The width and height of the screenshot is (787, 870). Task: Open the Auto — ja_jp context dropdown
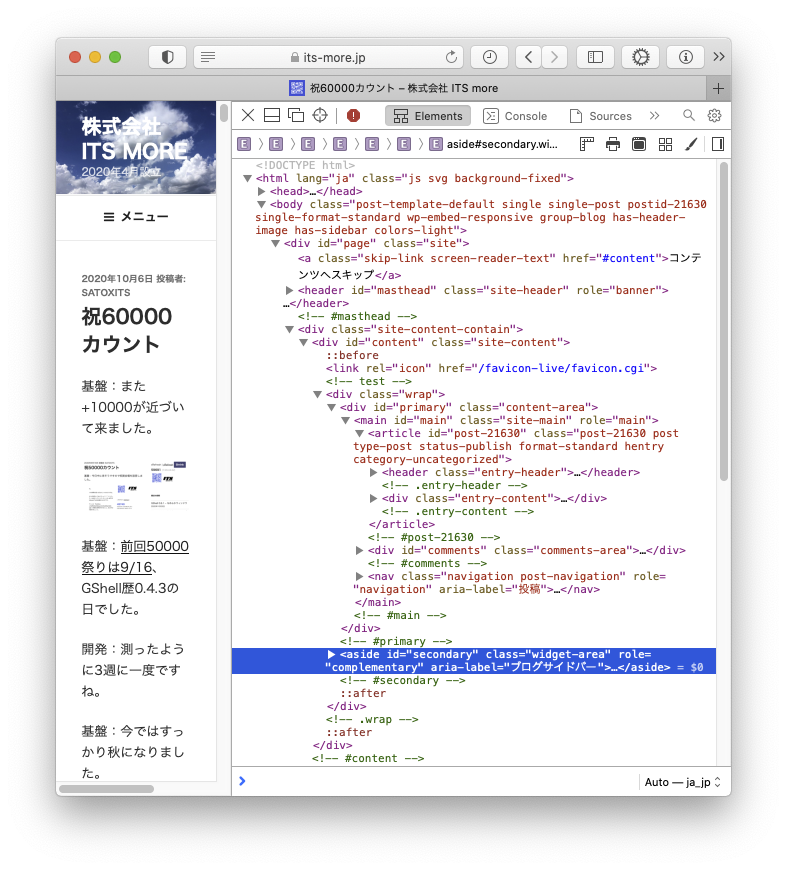point(682,782)
